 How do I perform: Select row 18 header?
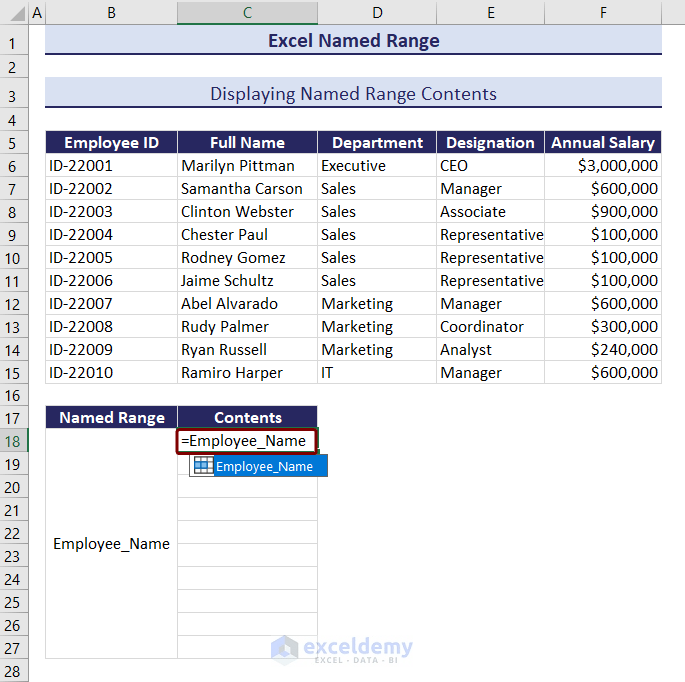13,441
